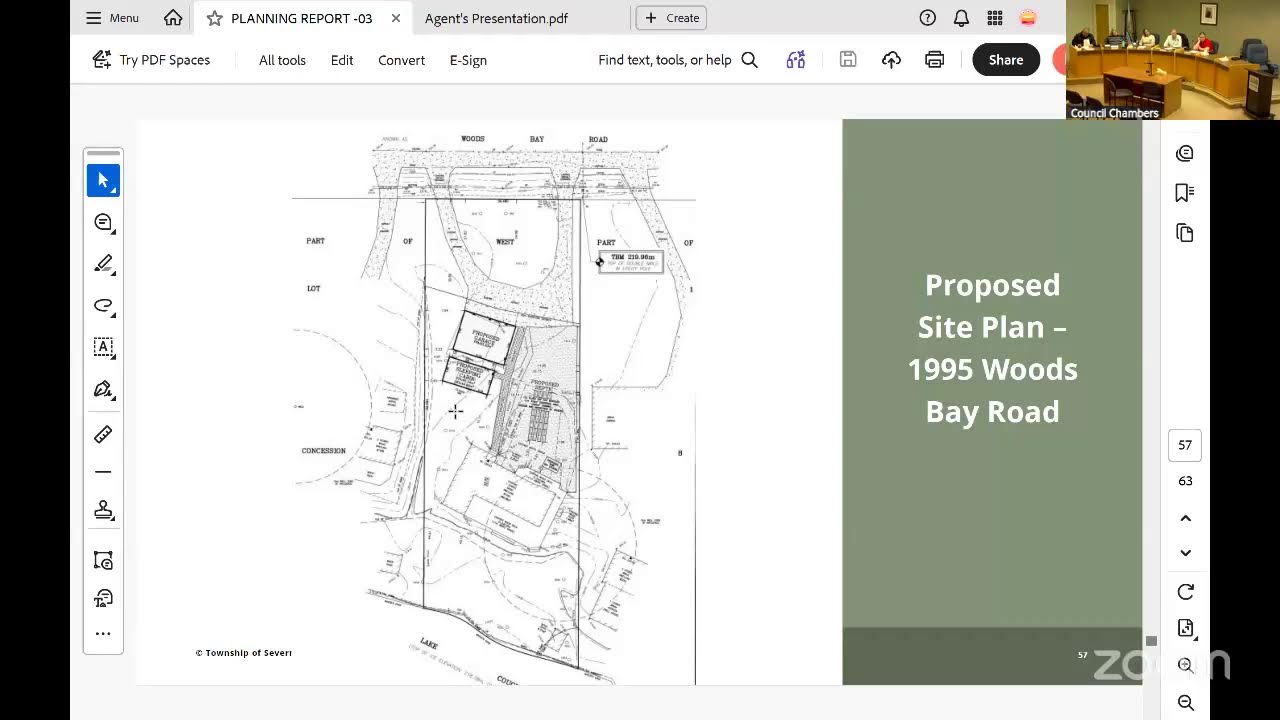Click the current page number 57 field
Image resolution: width=1280 pixels, height=720 pixels.
(x=1185, y=445)
